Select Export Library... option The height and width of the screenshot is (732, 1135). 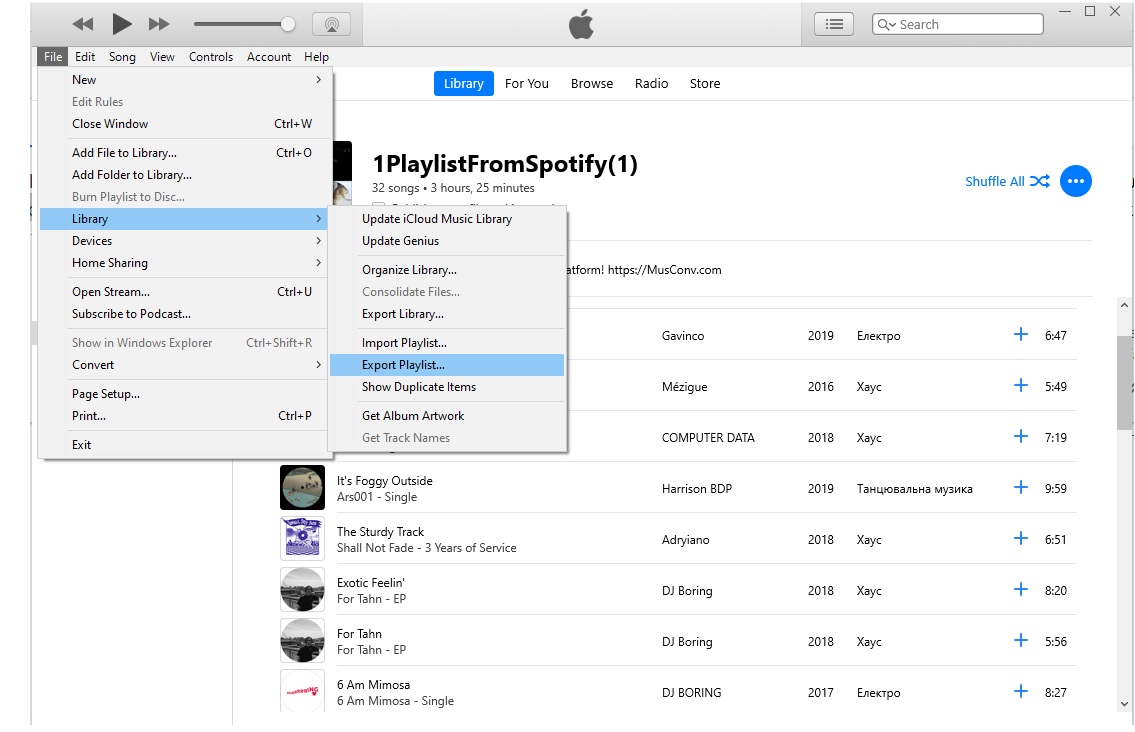(447, 314)
